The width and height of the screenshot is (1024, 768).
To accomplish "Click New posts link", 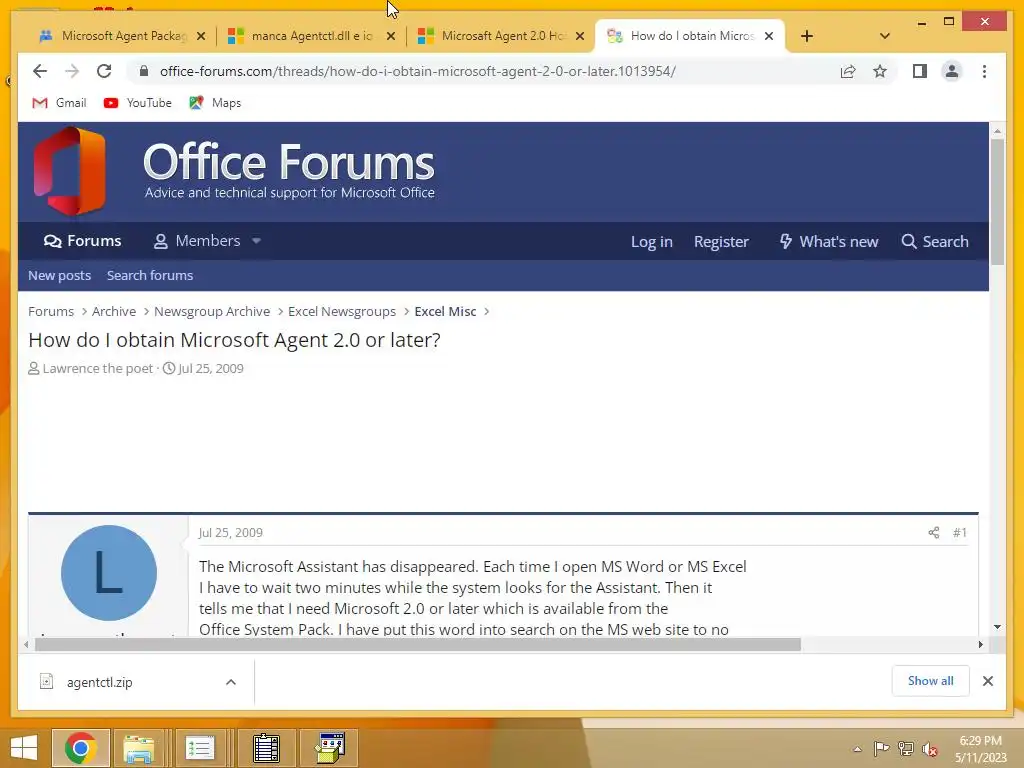I will coord(59,276).
